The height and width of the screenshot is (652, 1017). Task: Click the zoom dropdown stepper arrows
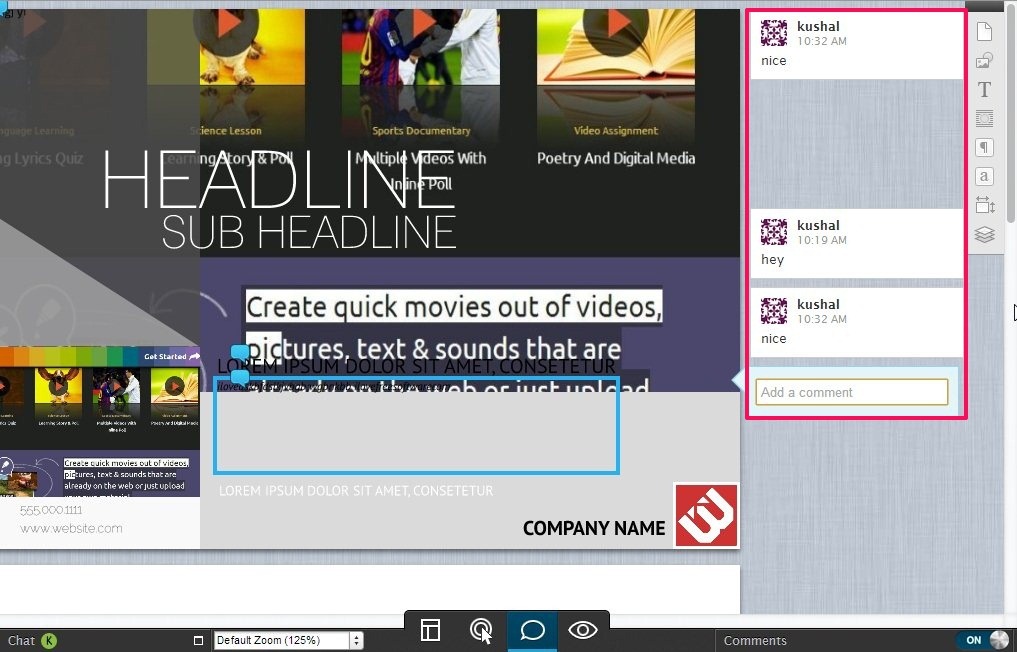click(356, 640)
